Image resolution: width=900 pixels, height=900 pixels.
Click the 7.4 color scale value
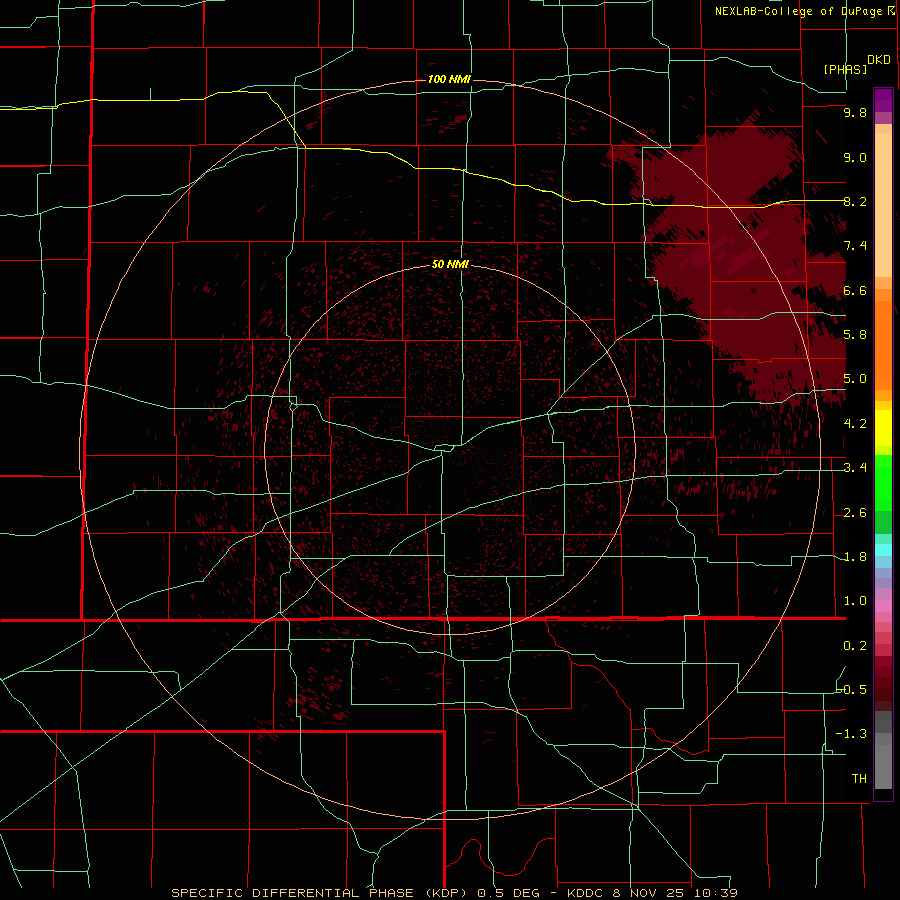[855, 246]
